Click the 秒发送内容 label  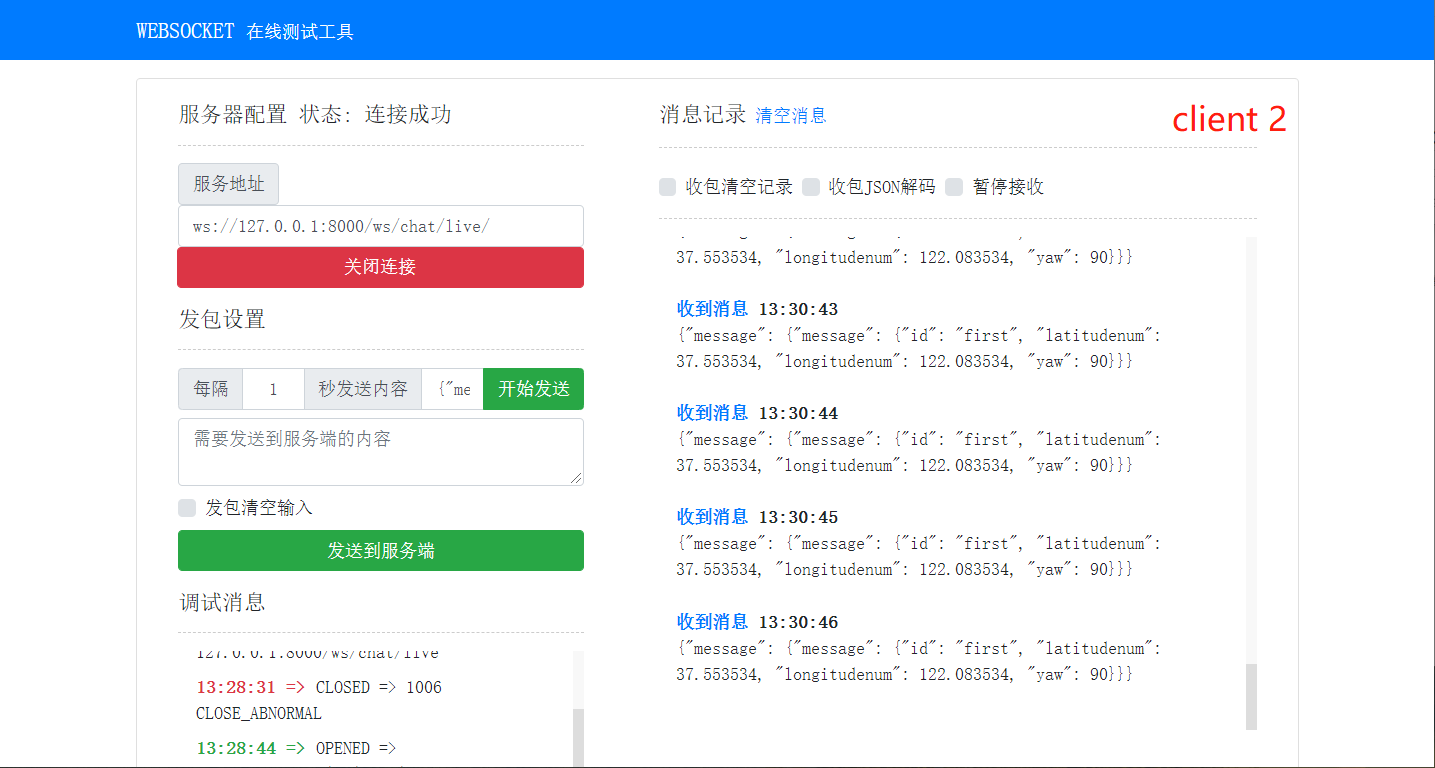[x=363, y=389]
